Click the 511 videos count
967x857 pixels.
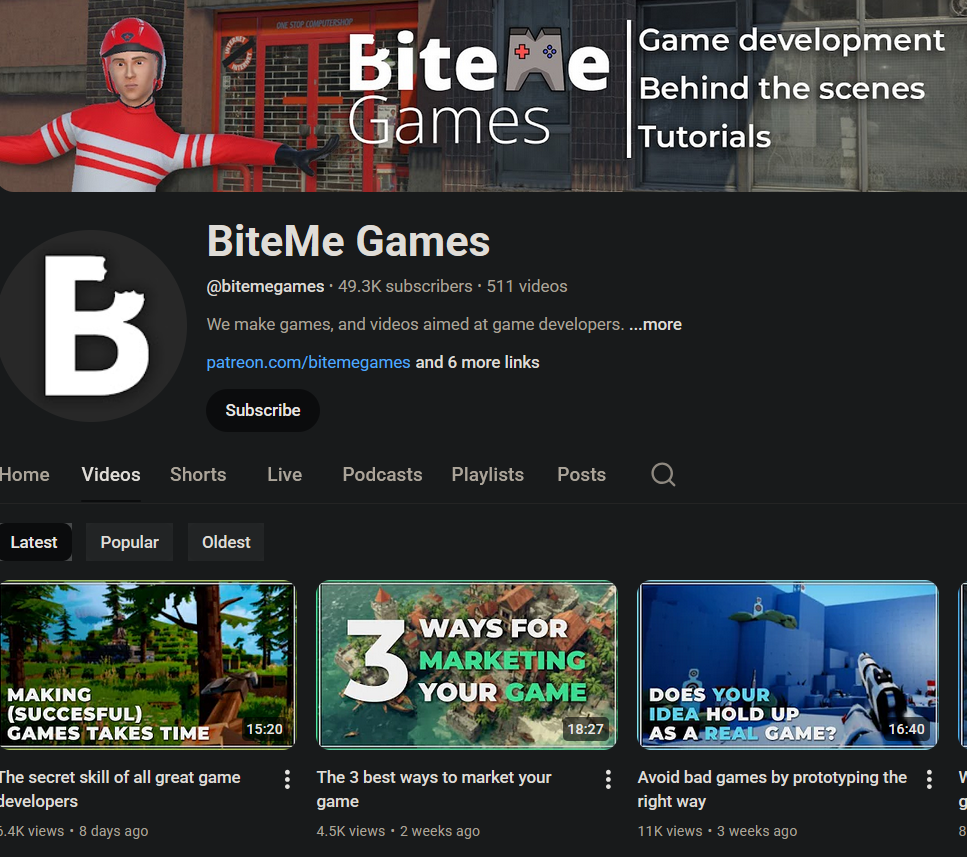(x=527, y=286)
